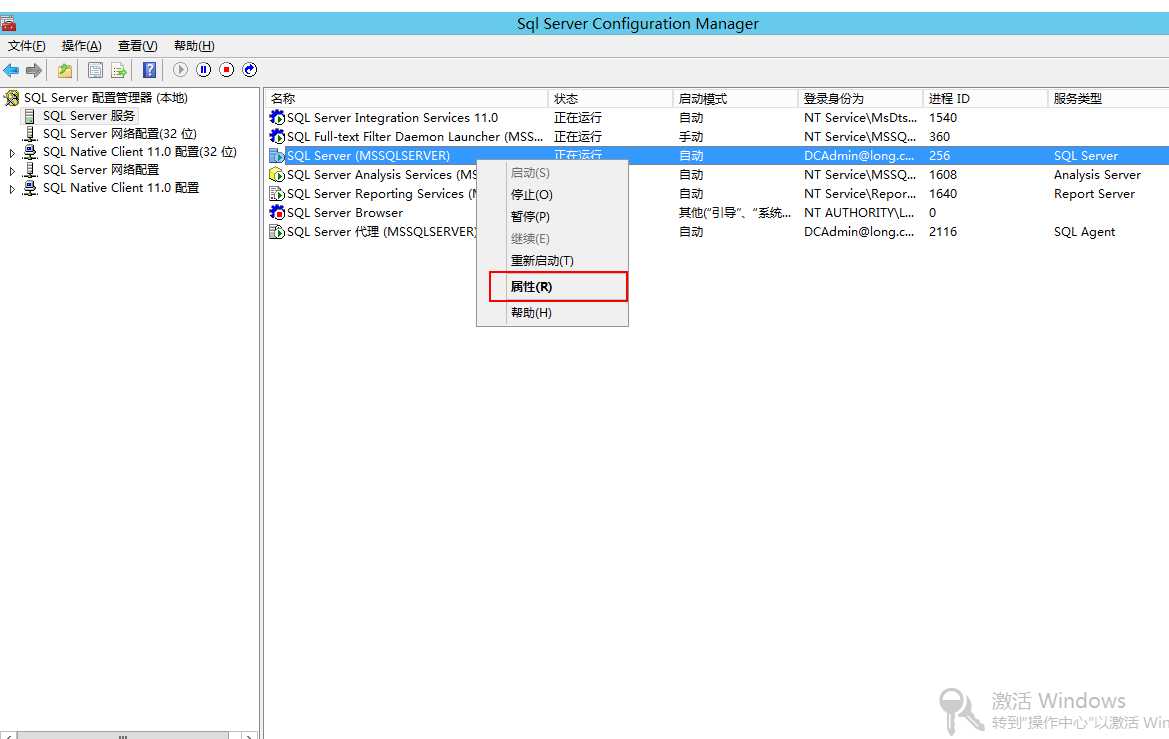Click the Pause service toolbar button
Screen dimensions: 1169x739
point(204,69)
